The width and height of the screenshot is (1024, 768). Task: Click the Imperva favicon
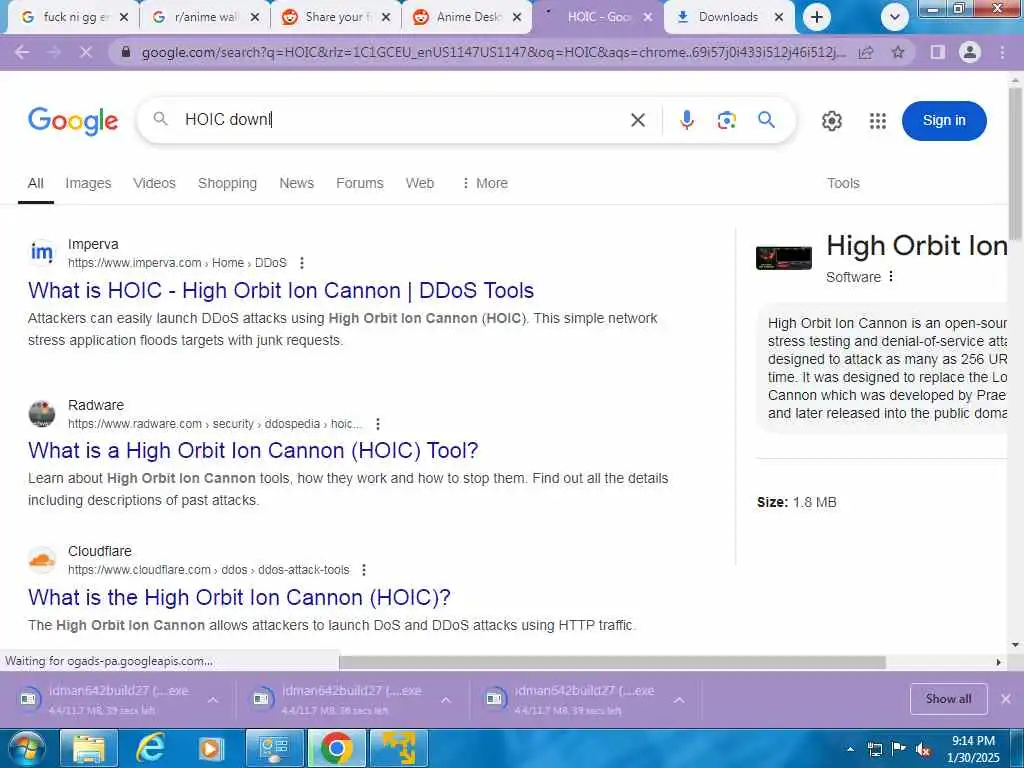[x=42, y=253]
